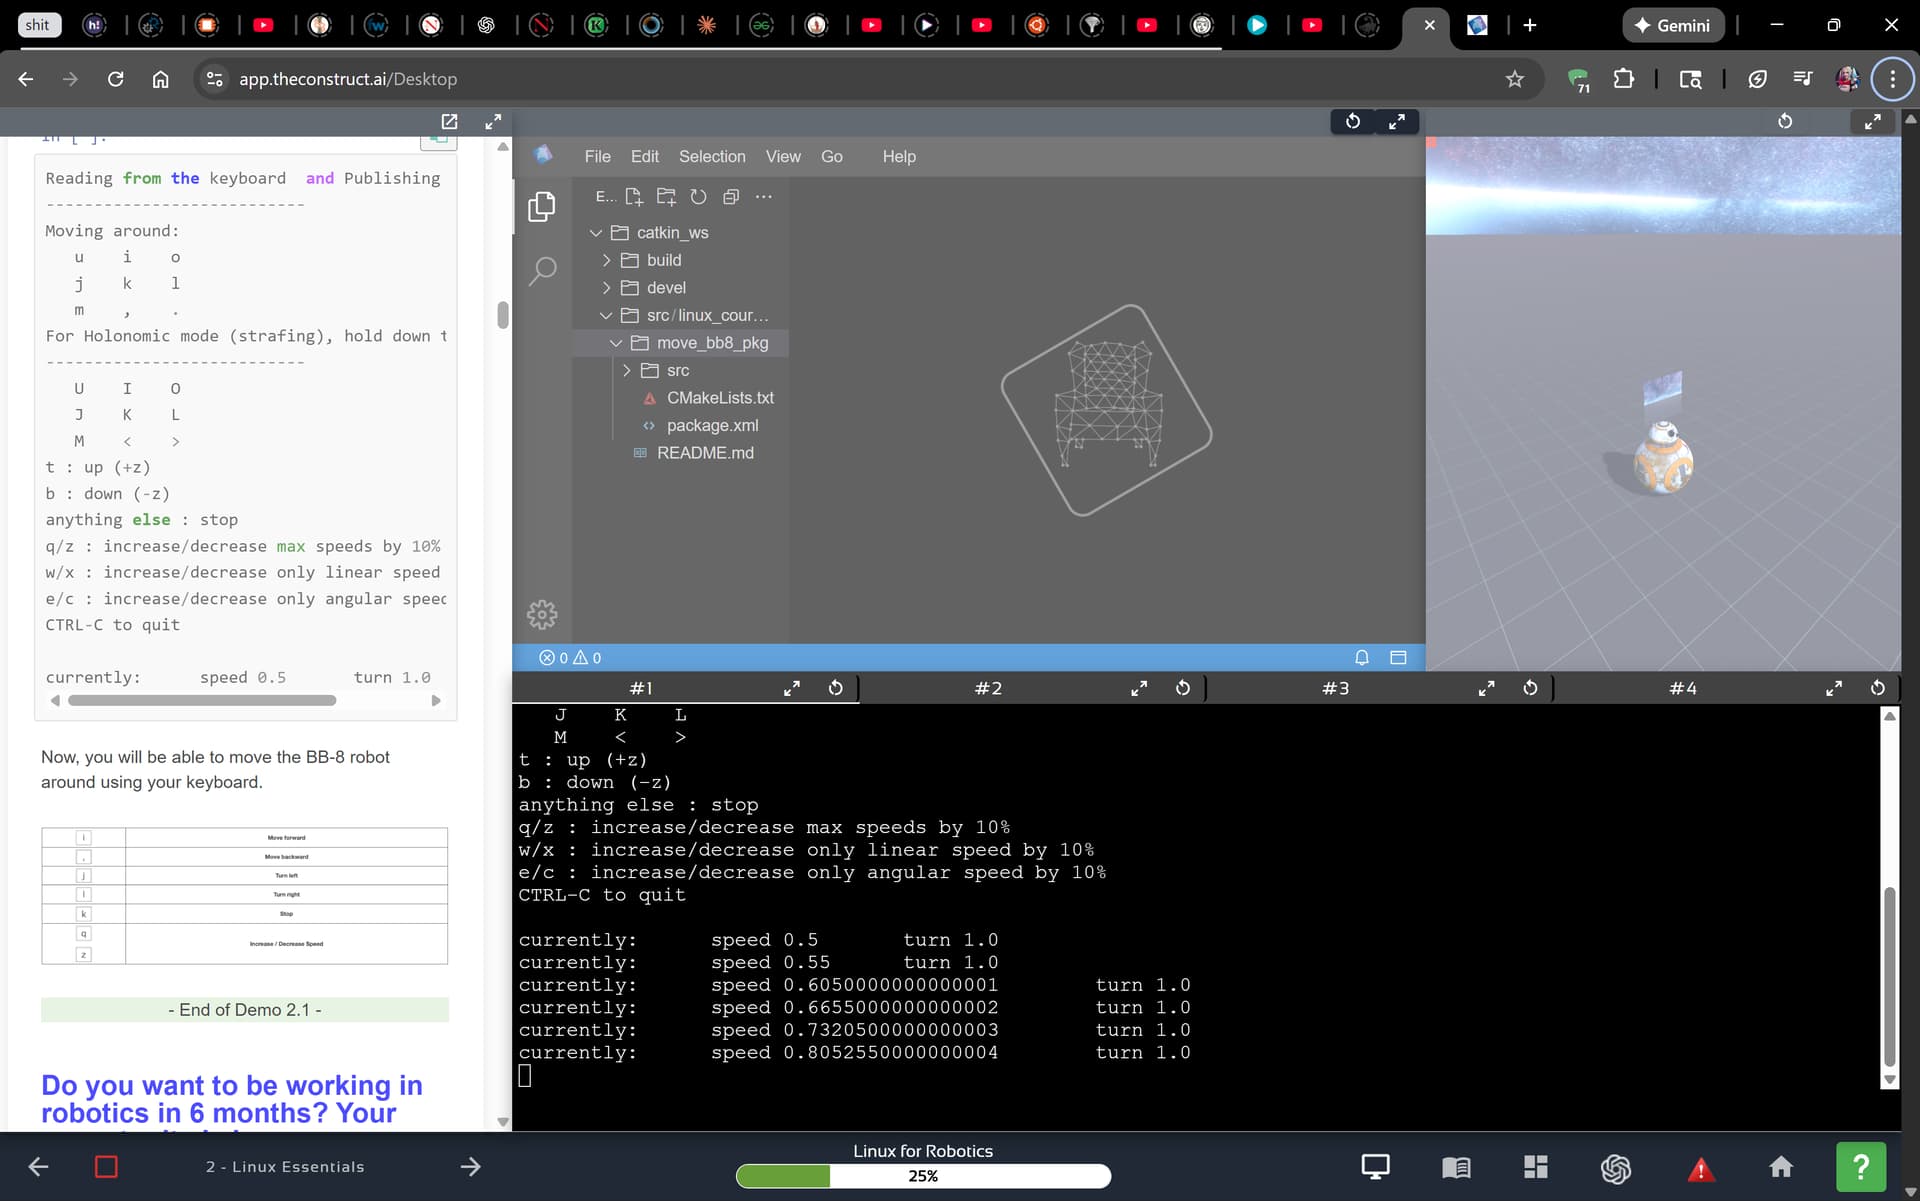Open the Explorer view in sidebar
This screenshot has width=1920, height=1201.
(541, 206)
